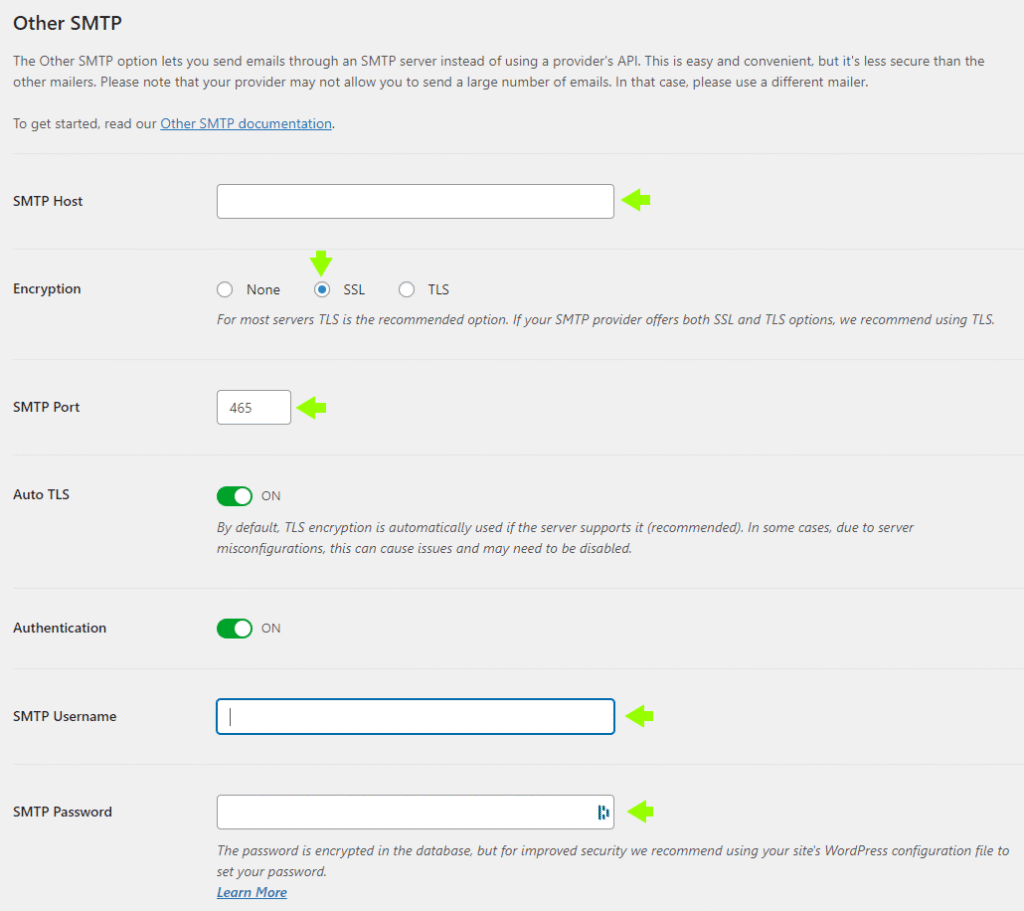
Task: Click the password manager icon in SMTP Password field
Action: pos(603,812)
